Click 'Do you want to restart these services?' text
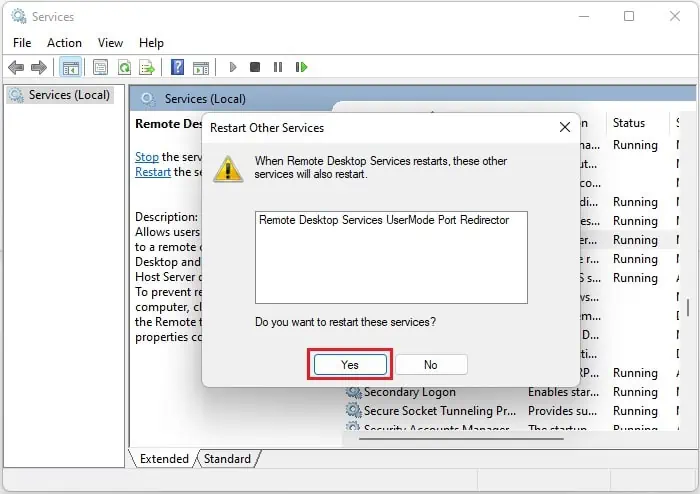The width and height of the screenshot is (700, 494). (345, 322)
